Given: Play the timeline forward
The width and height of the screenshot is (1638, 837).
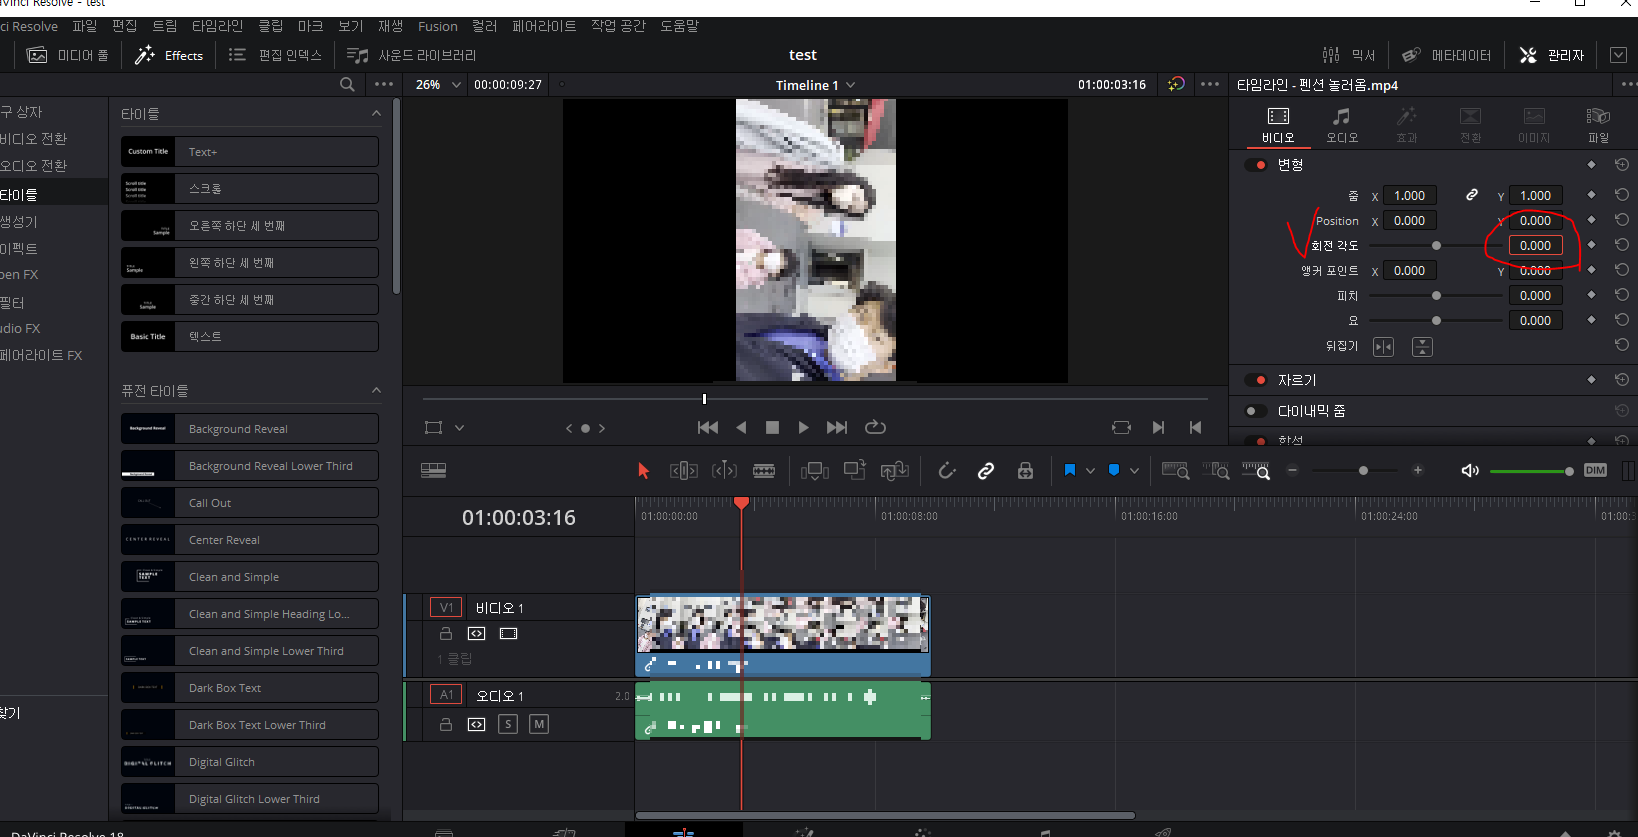Looking at the screenshot, I should (x=803, y=427).
